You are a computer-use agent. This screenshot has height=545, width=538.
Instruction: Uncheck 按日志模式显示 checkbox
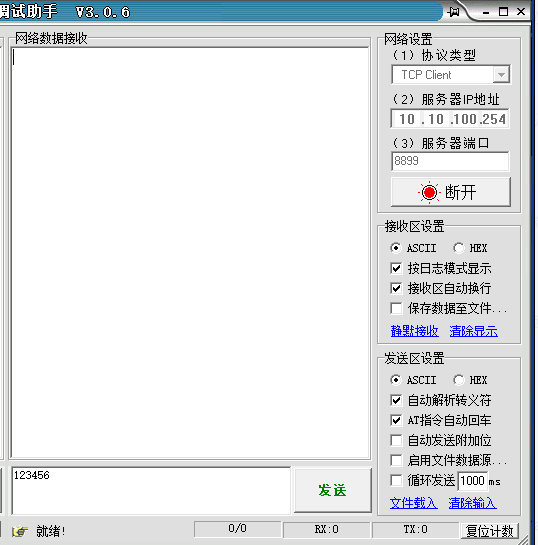point(396,268)
